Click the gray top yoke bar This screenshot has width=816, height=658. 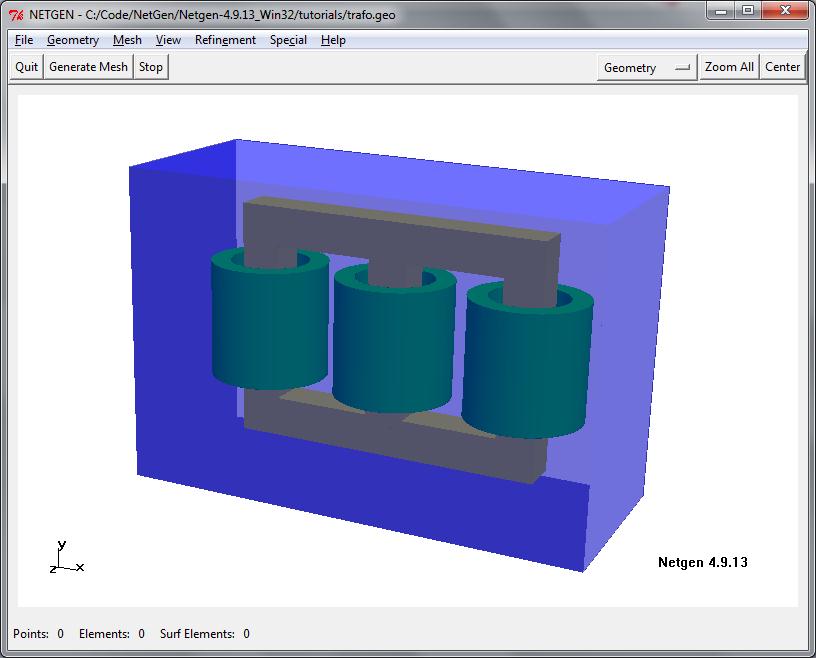tap(401, 234)
